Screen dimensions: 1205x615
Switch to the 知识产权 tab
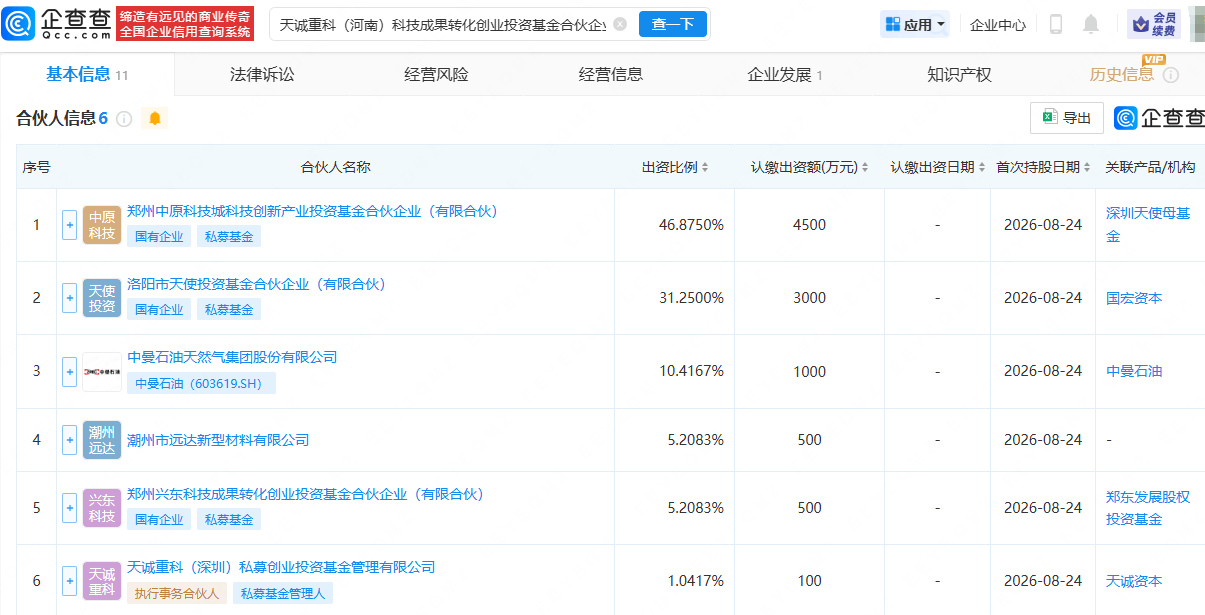pyautogui.click(x=959, y=74)
